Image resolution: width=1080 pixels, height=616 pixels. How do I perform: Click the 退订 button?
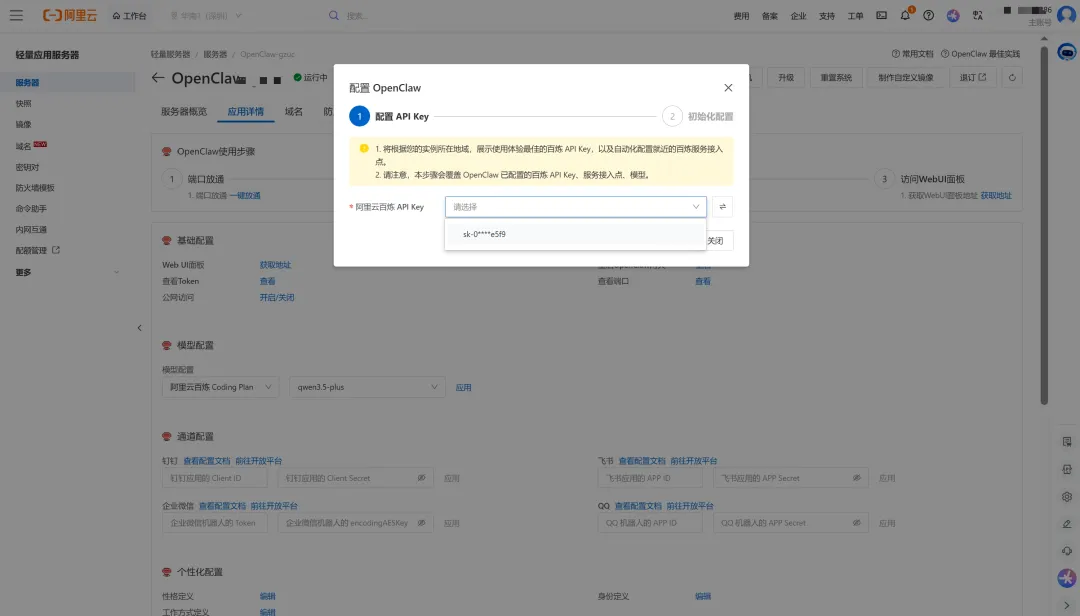point(973,77)
